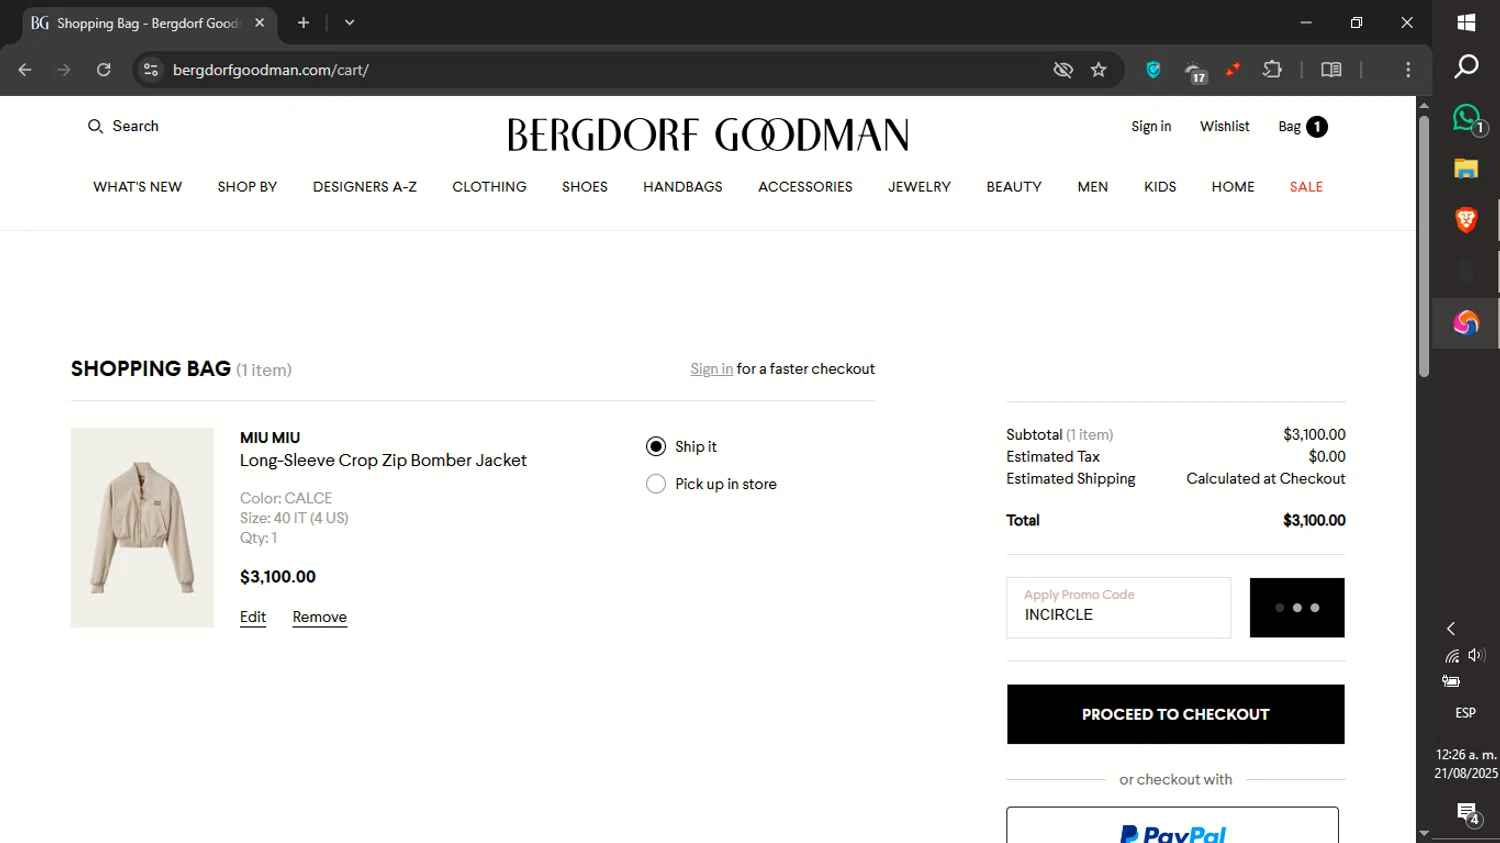Open the site information icon in address bar
Image resolution: width=1500 pixels, height=843 pixels.
[151, 70]
